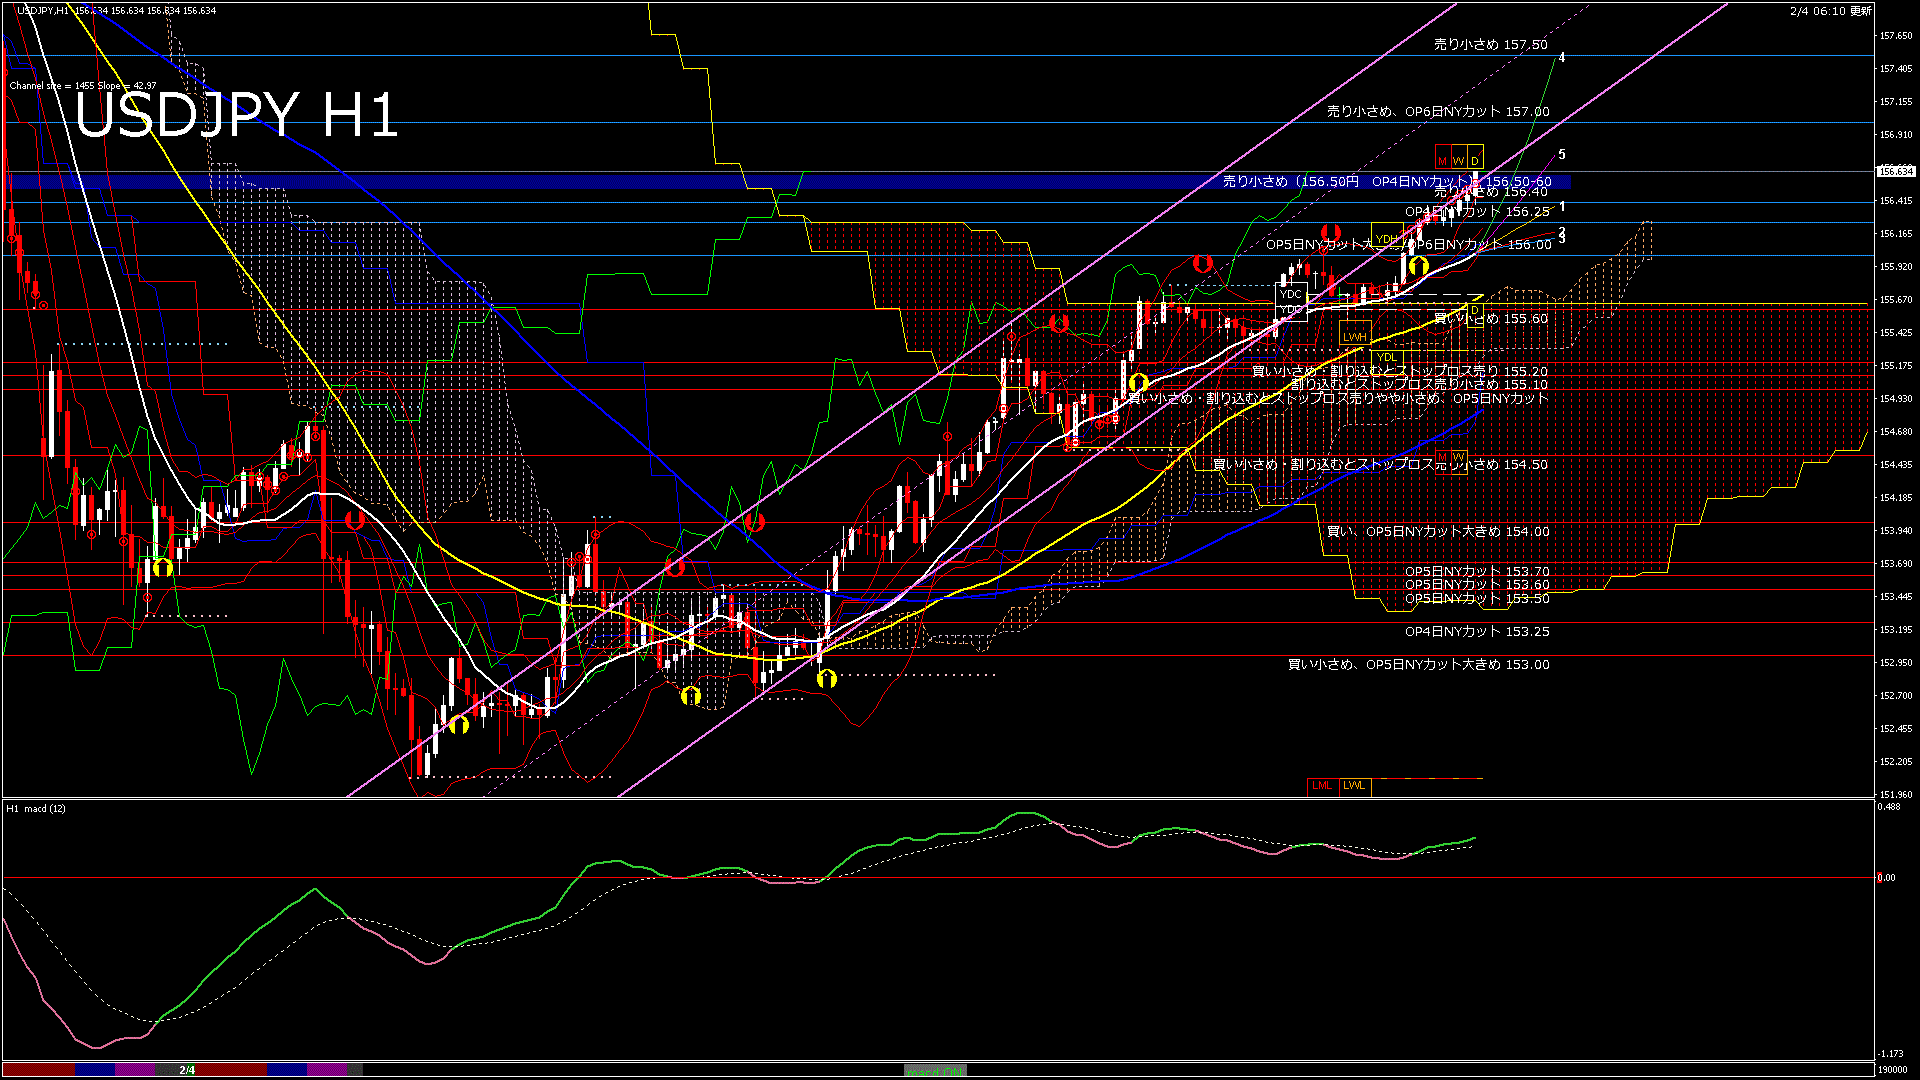Image resolution: width=1920 pixels, height=1080 pixels.
Task: Click the 2/4 06:10 更新 timestamp
Action: click(x=1830, y=11)
